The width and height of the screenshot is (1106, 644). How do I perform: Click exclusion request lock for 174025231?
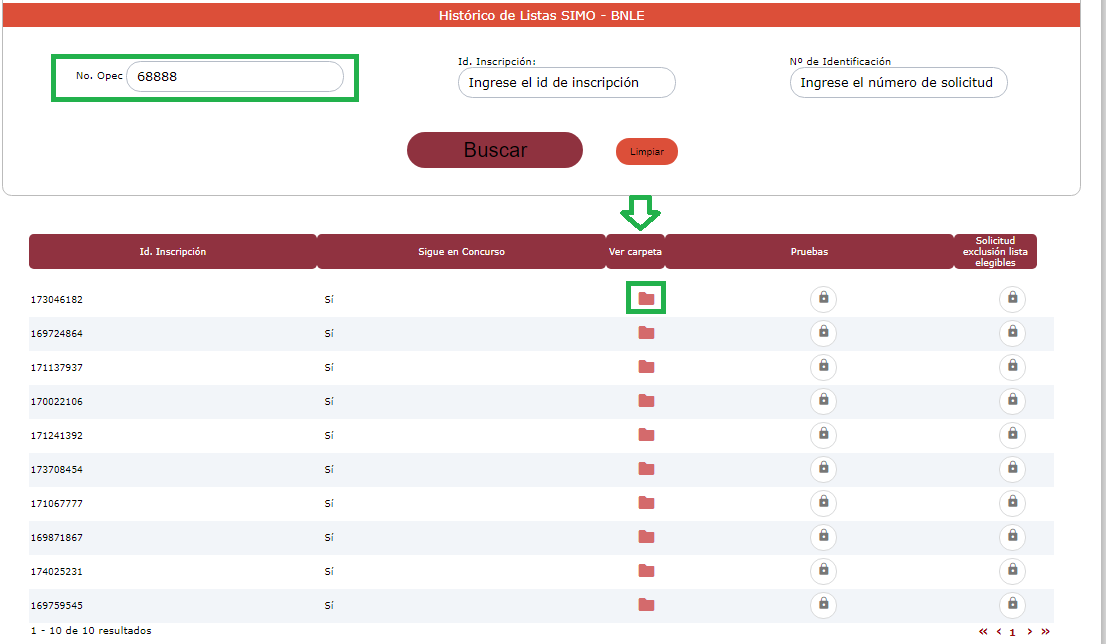click(1012, 570)
